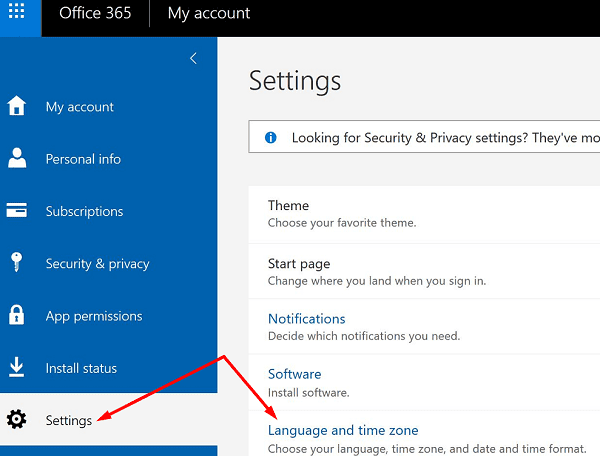Click 'Decide which notifications you need.' text
Screen dimensions: 600x456
pos(364,336)
